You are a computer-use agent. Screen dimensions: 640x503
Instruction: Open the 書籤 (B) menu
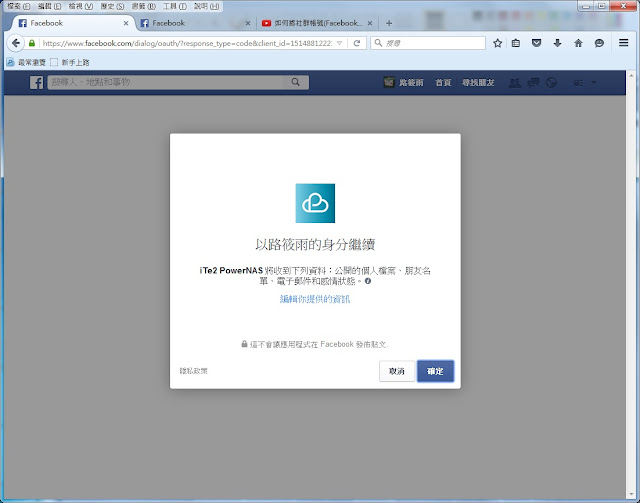click(144, 6)
